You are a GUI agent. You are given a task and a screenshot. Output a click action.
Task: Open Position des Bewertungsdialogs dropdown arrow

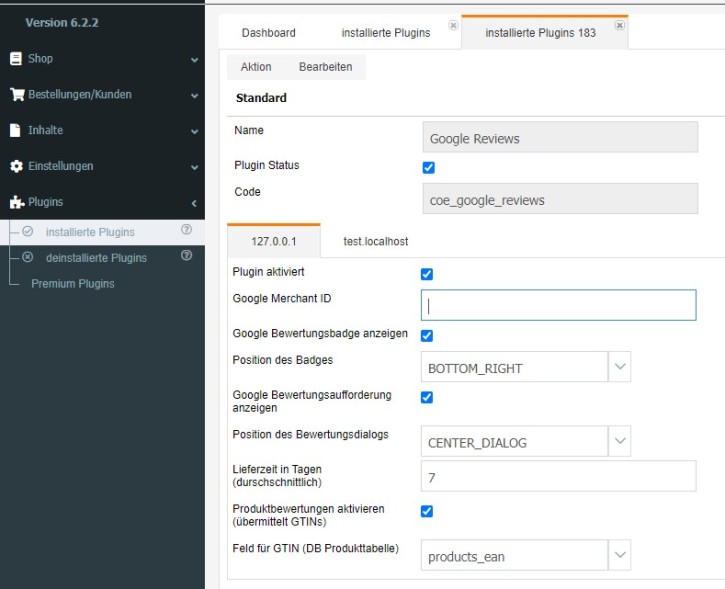(x=620, y=441)
